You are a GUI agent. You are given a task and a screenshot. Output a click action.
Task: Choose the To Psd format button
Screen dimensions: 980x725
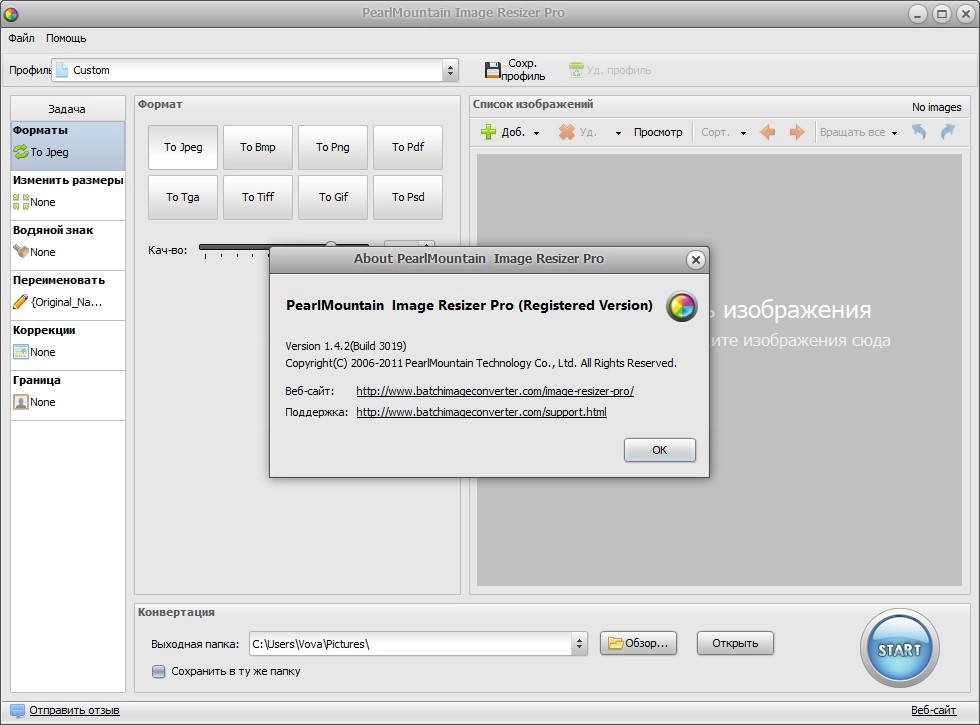tap(408, 198)
